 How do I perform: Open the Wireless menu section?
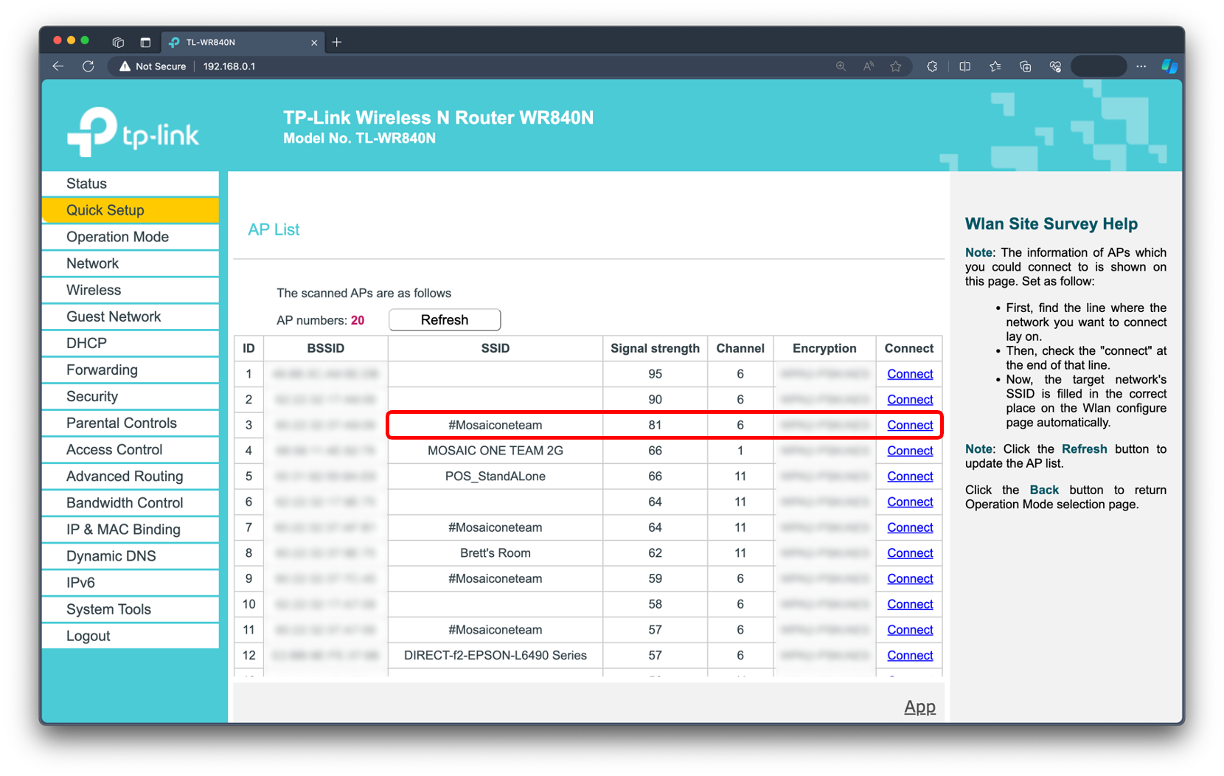tap(93, 290)
